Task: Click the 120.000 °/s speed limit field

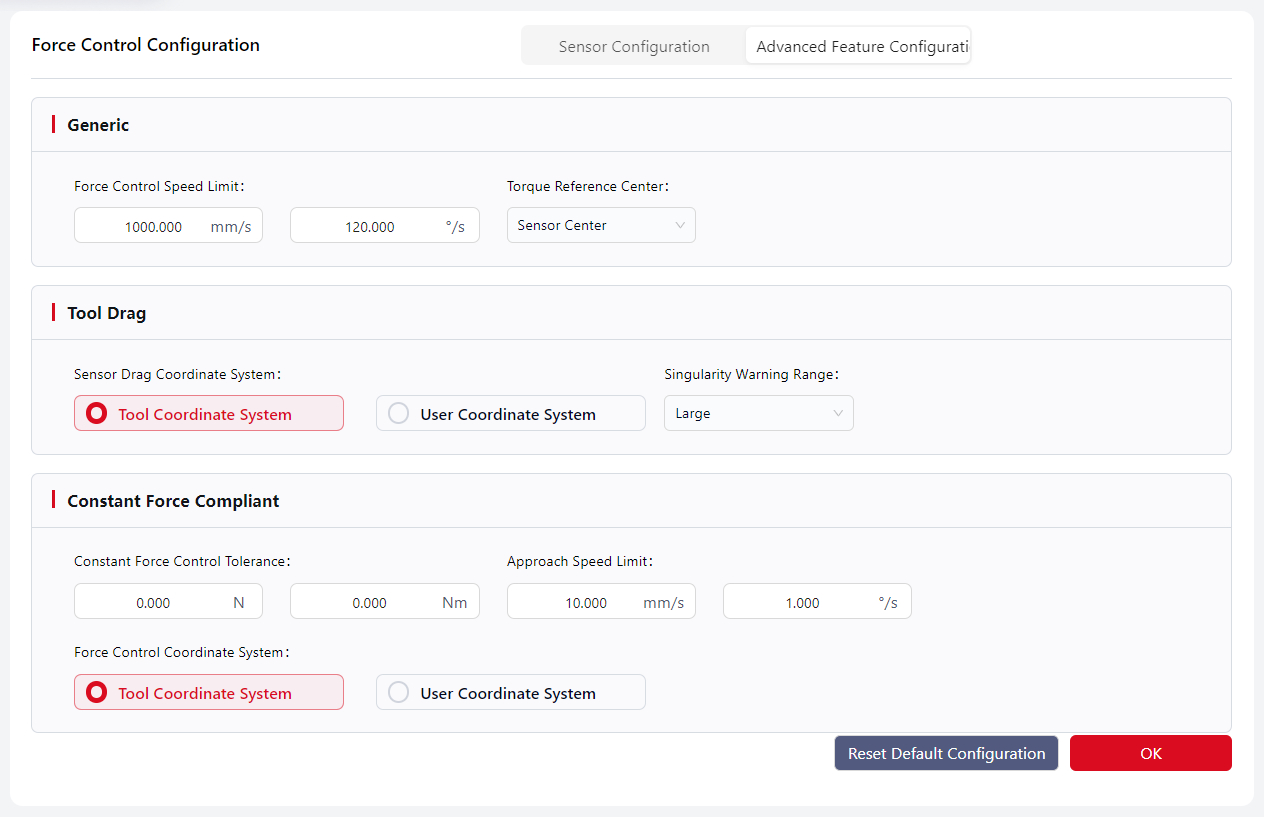Action: 371,226
